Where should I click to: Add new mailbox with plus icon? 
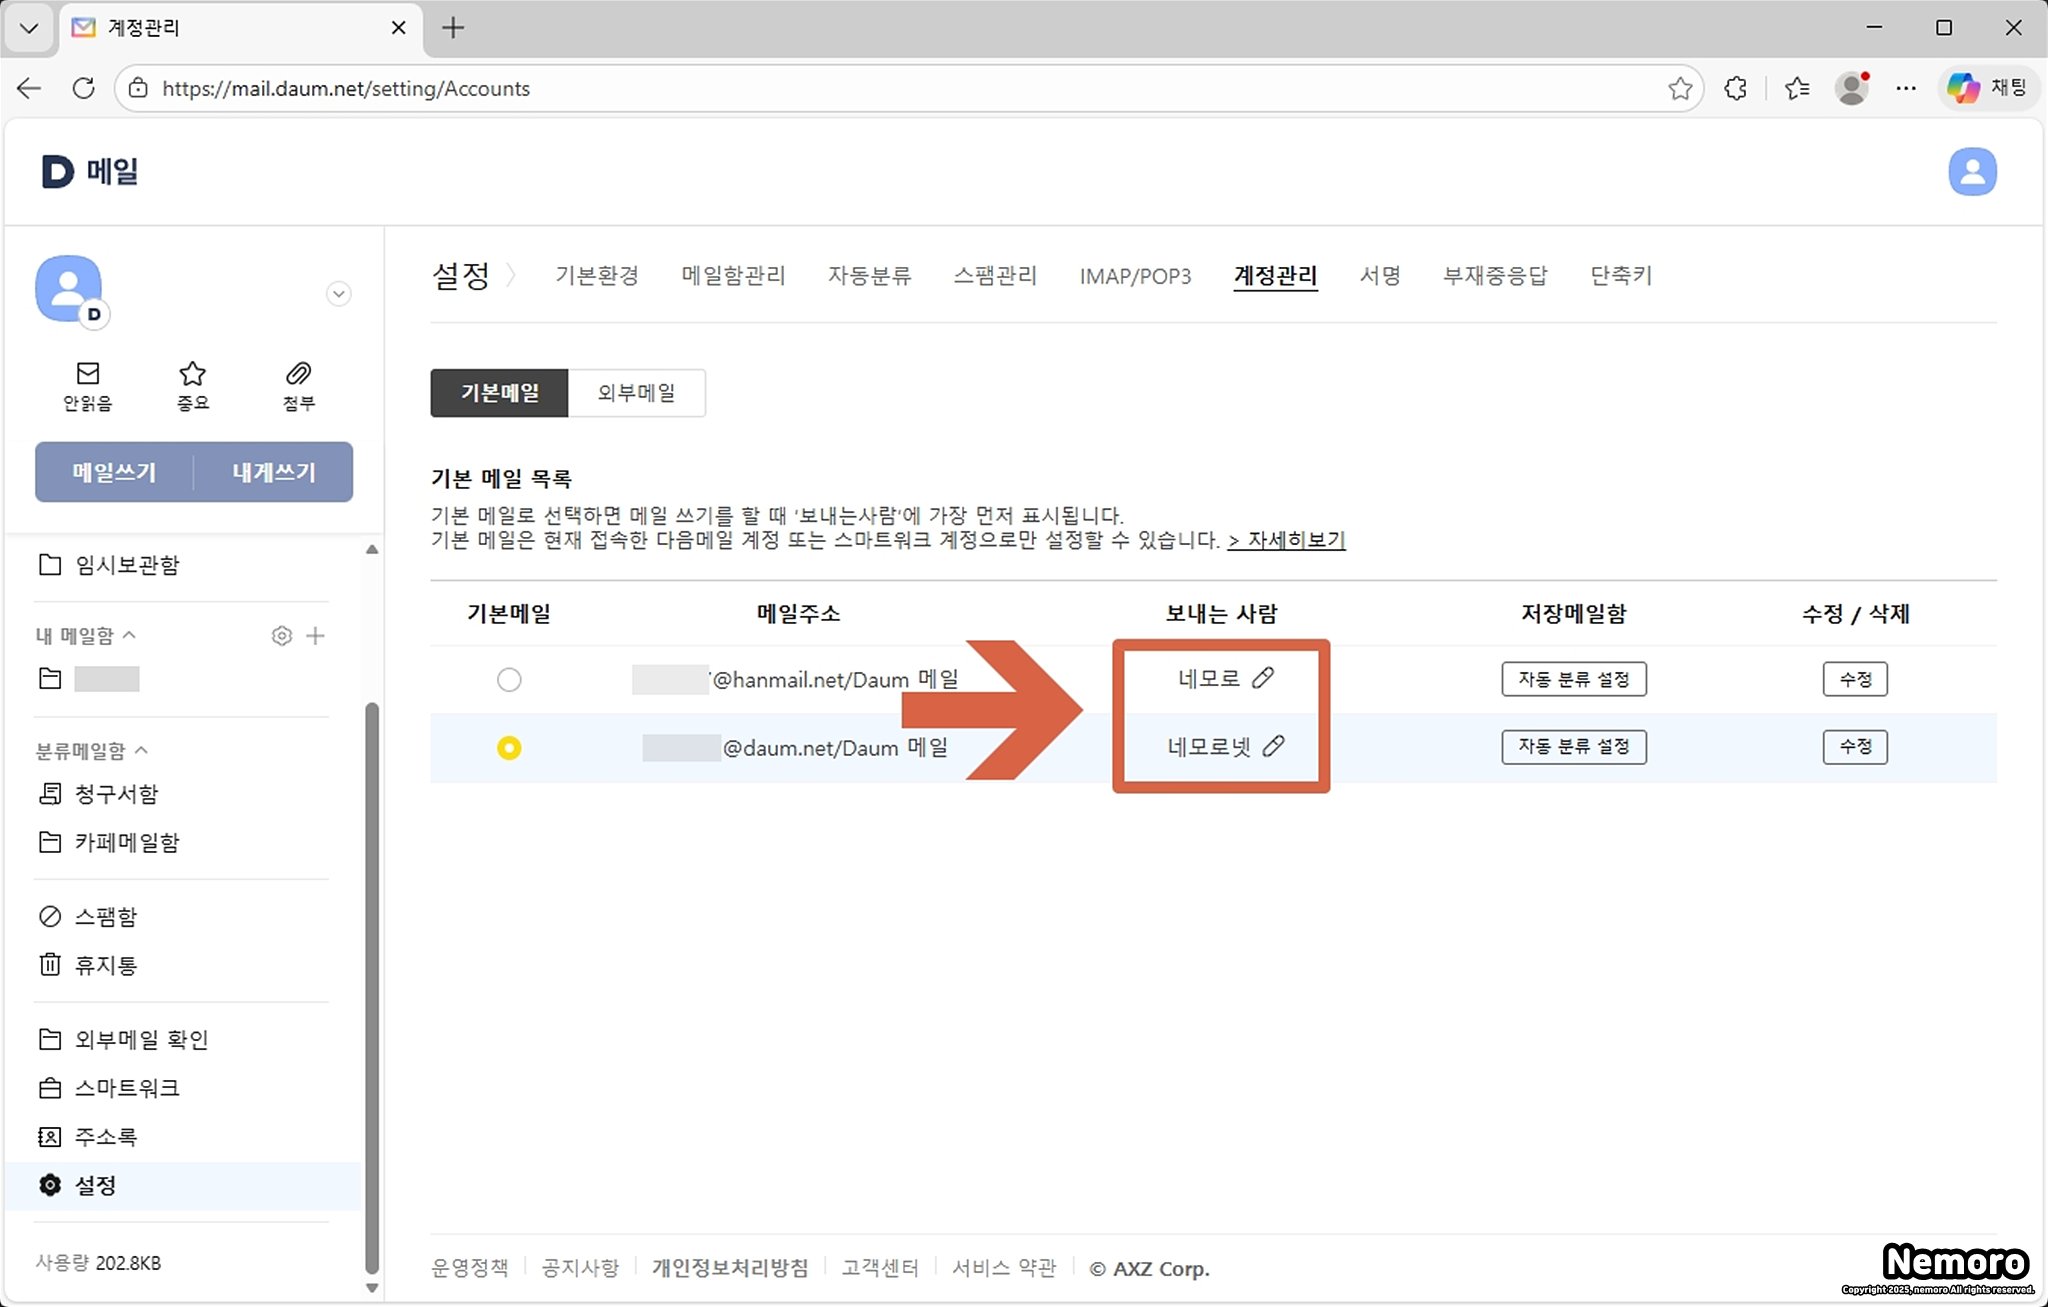pos(315,636)
